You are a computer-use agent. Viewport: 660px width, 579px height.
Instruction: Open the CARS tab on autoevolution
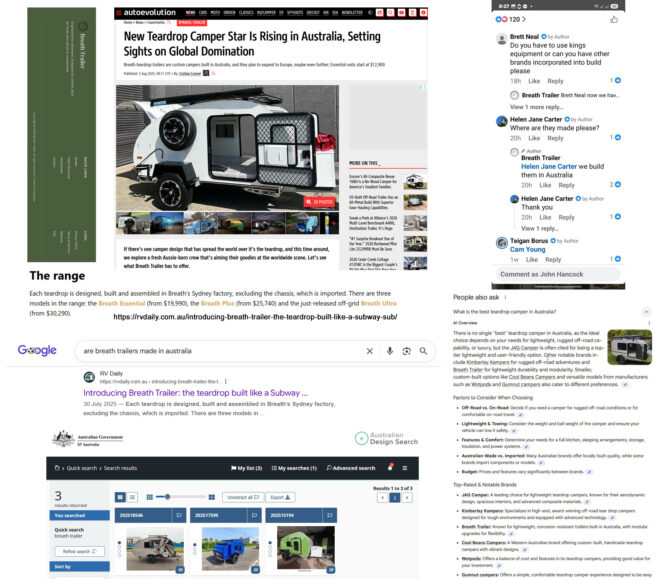(x=203, y=13)
